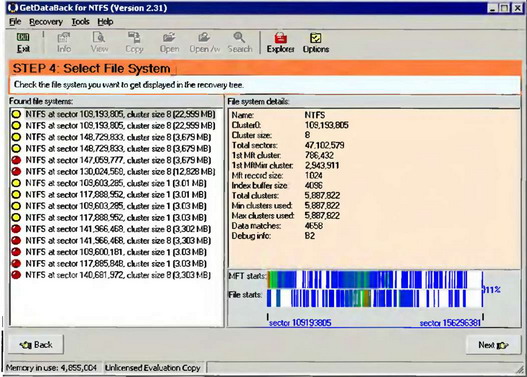Click the 1st Mft cluster value 786,432
This screenshot has width=527, height=377.
click(x=319, y=155)
